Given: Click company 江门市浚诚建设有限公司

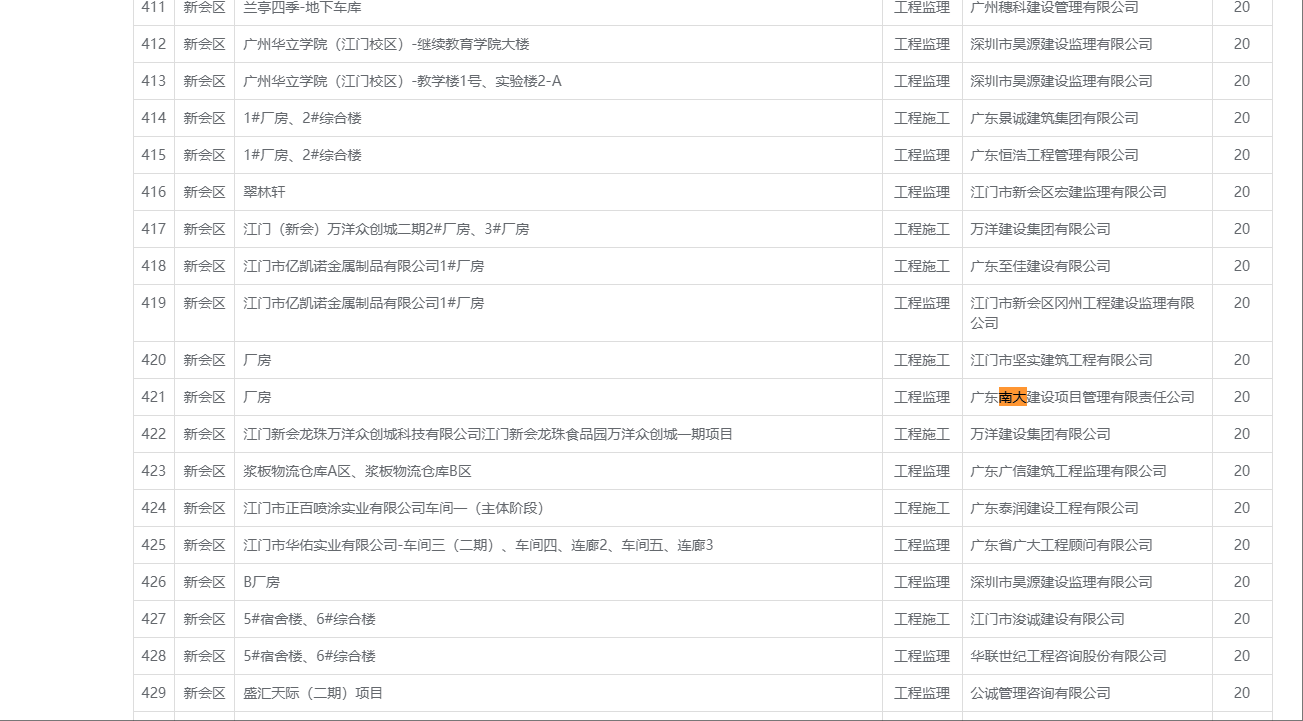Looking at the screenshot, I should click(1047, 619).
